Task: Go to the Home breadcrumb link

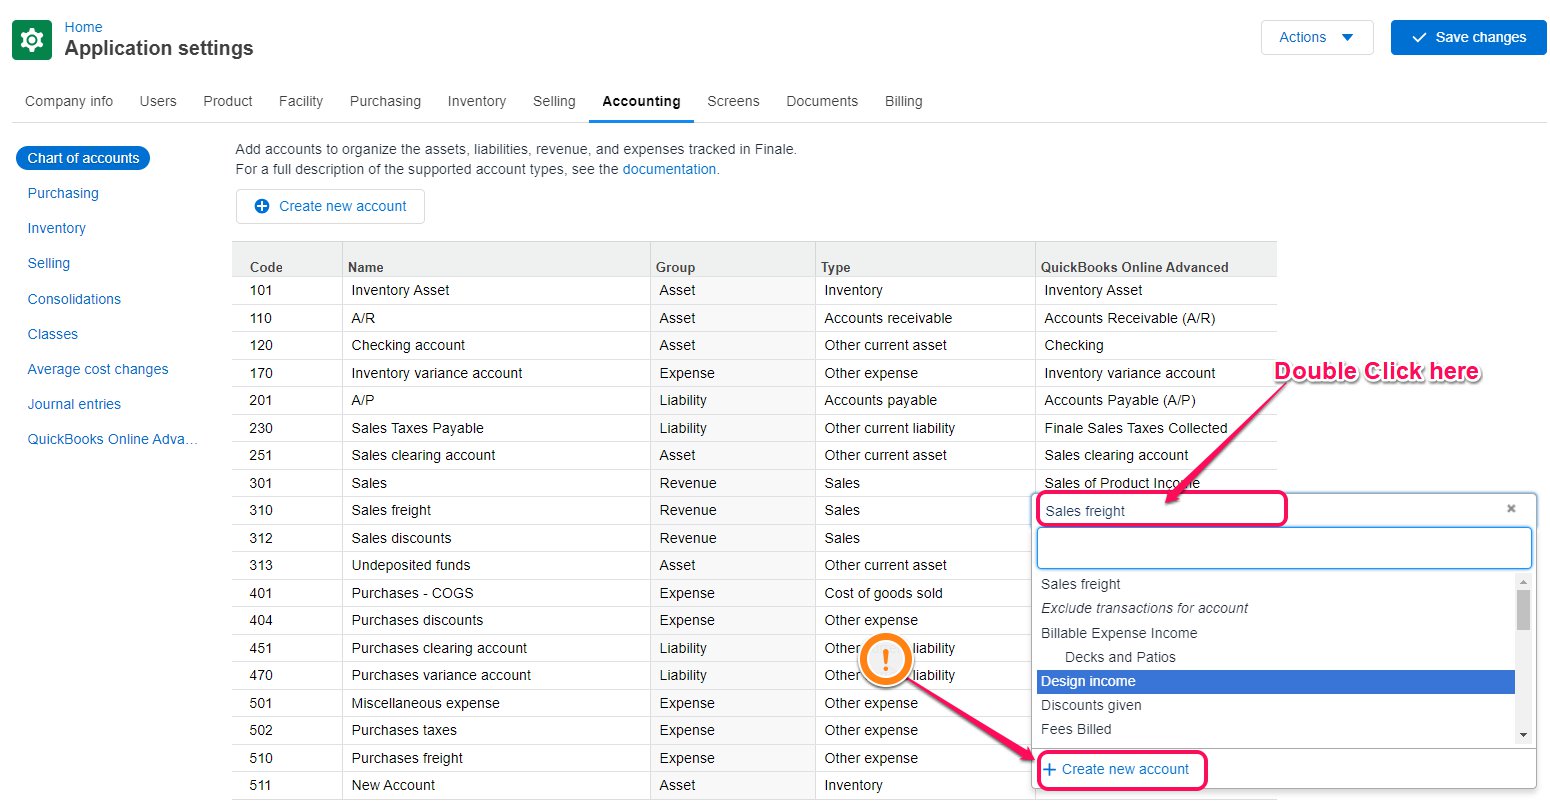Action: point(83,27)
